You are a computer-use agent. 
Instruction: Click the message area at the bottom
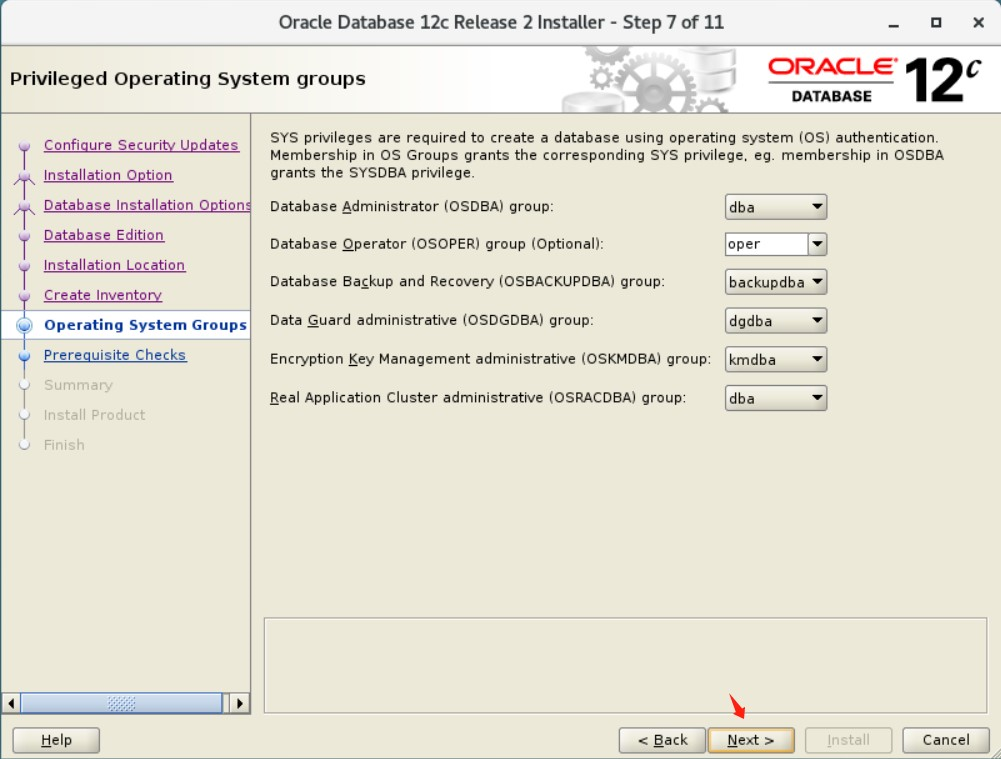(x=626, y=665)
